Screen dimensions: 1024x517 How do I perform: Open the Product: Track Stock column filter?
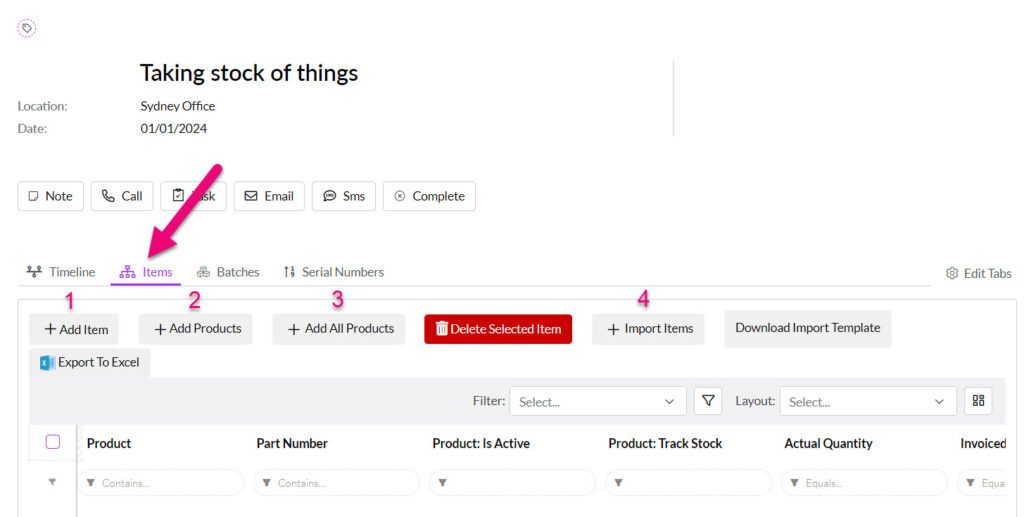point(688,483)
